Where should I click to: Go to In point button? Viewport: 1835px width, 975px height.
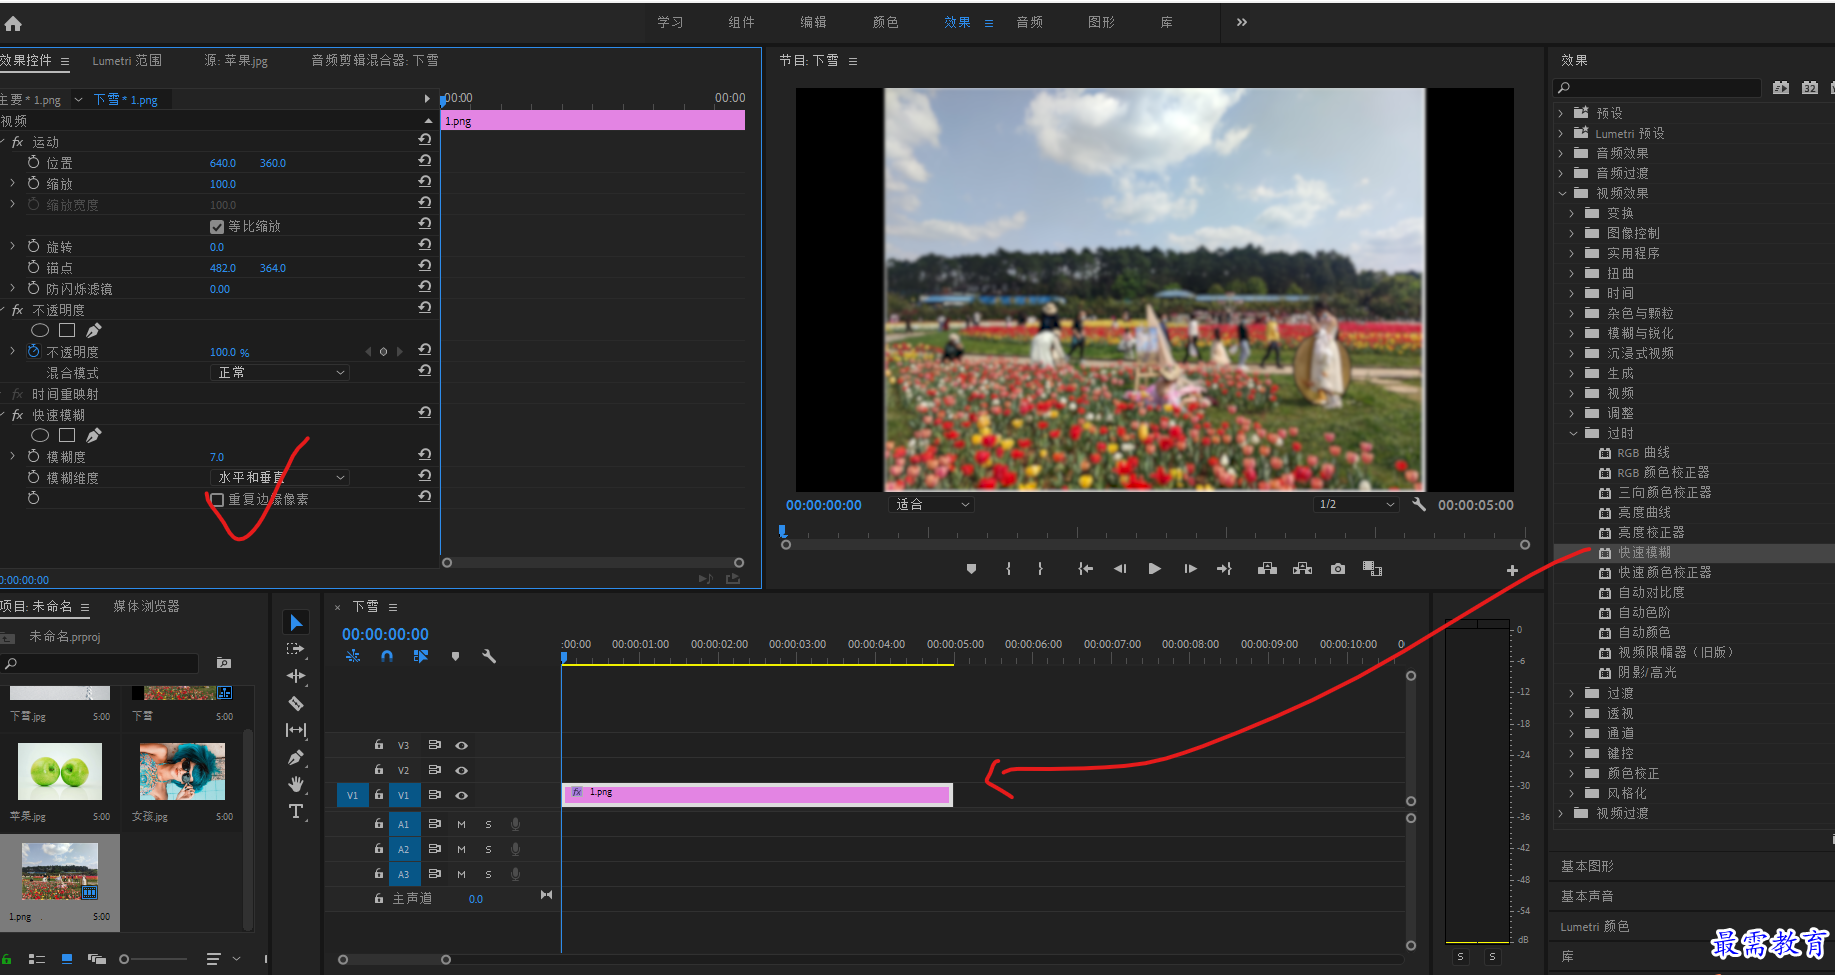coord(1085,569)
